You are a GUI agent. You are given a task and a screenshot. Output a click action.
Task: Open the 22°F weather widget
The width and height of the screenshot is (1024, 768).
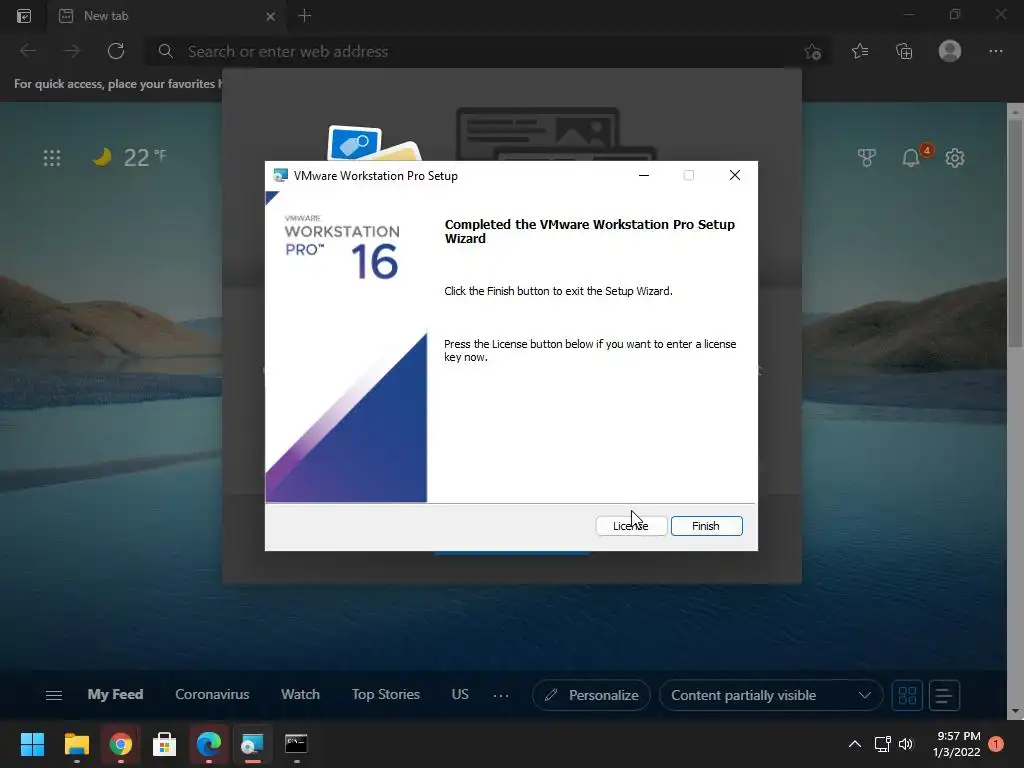coord(129,157)
